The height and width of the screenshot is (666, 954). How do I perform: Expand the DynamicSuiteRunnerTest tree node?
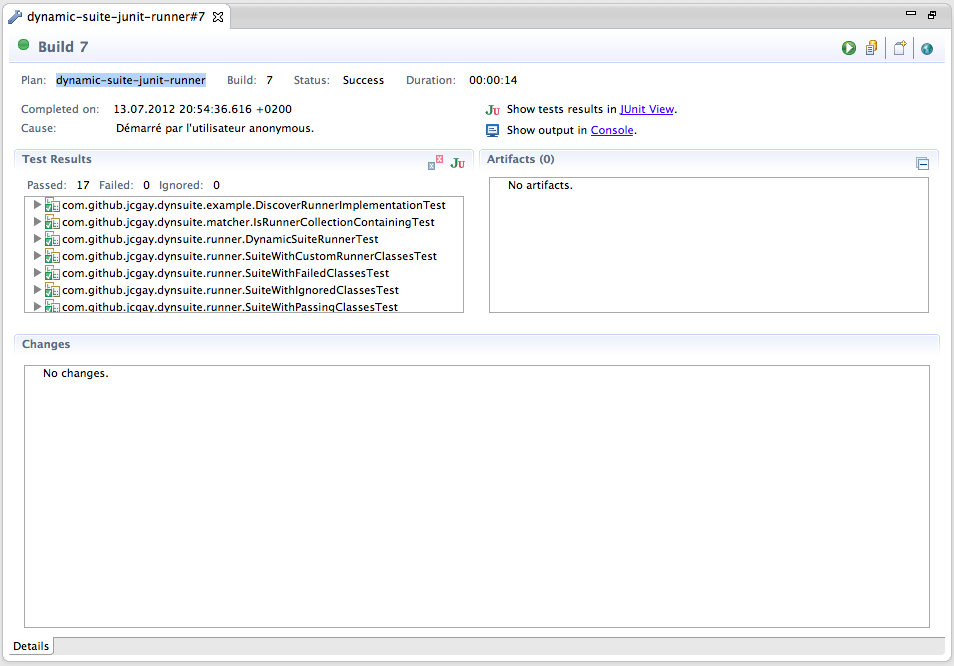[37, 238]
